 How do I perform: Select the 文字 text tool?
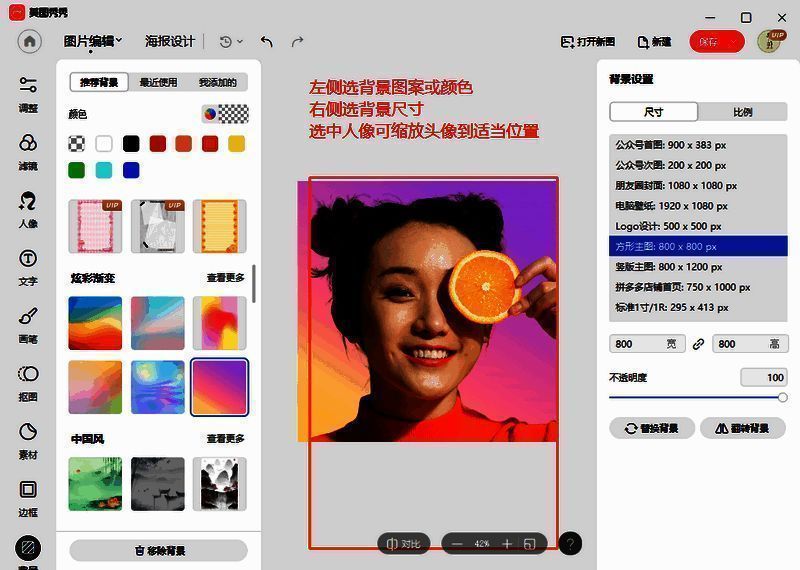point(28,267)
